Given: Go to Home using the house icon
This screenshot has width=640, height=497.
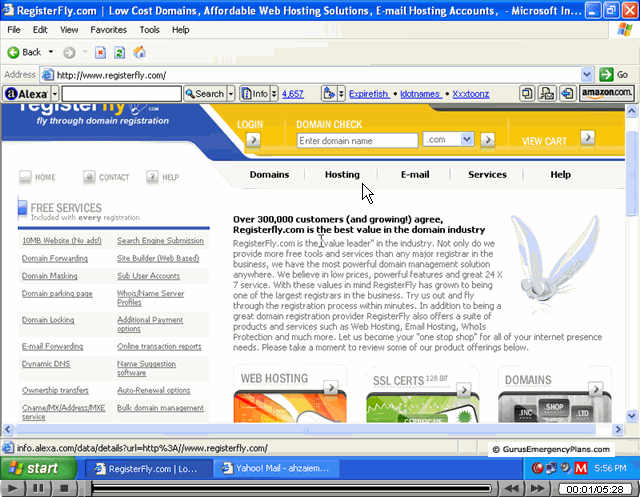Looking at the screenshot, I should click(139, 52).
